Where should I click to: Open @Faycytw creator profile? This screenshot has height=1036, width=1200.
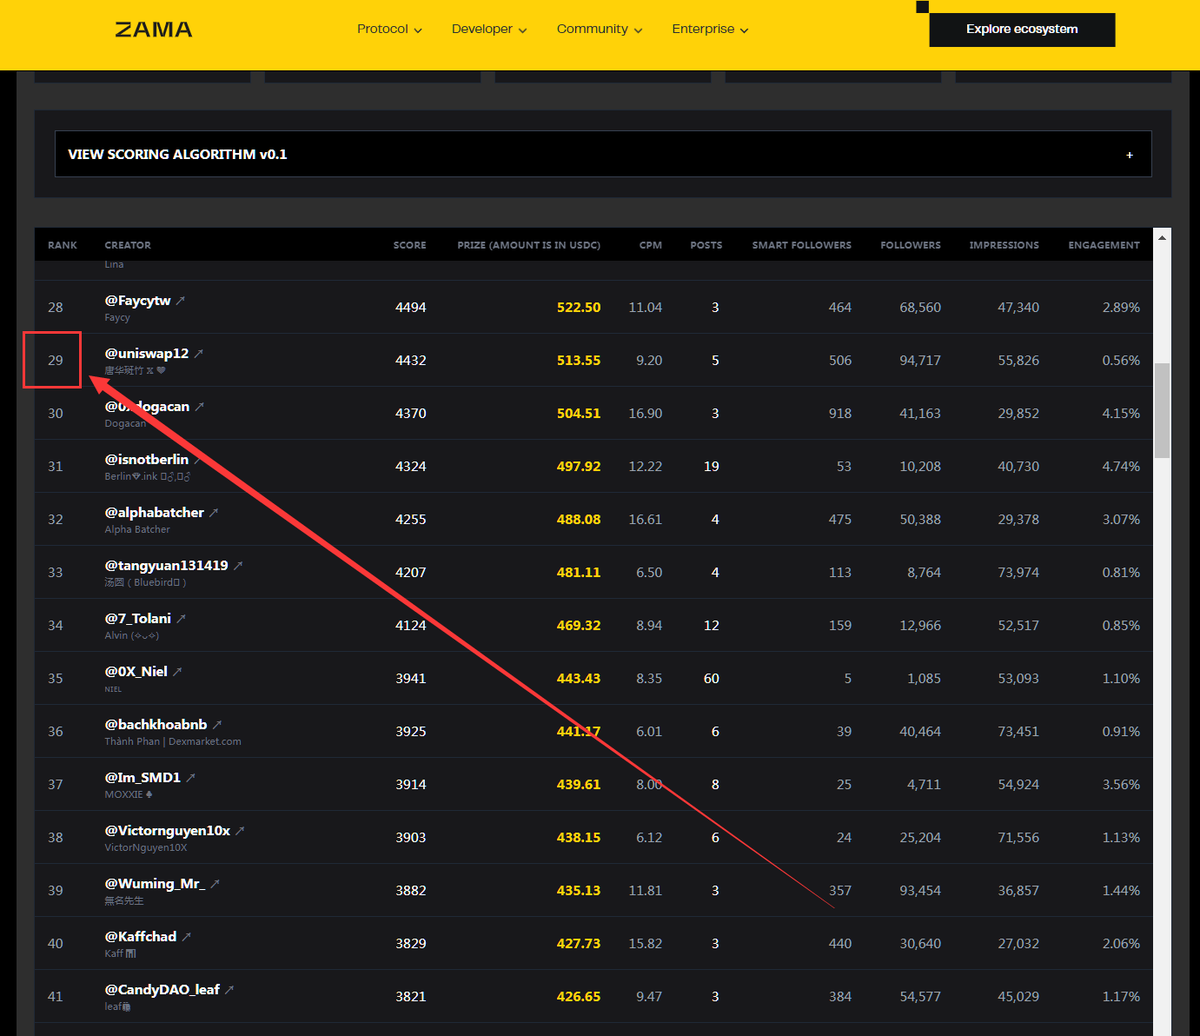[138, 300]
